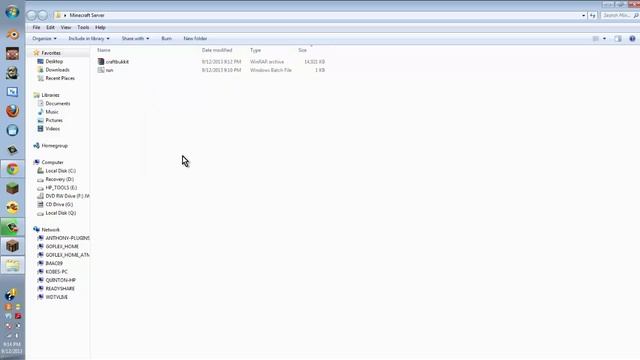Click the refresh button beside the address bar

coord(593,16)
